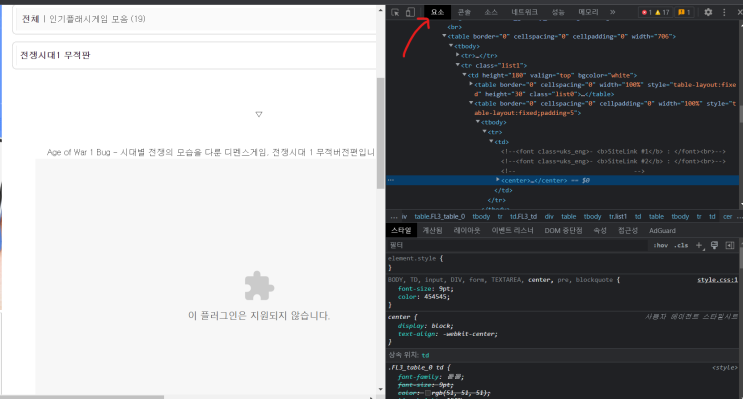Open the DevTools three-dot customize menu
This screenshot has height=399, width=743.
[724, 12]
